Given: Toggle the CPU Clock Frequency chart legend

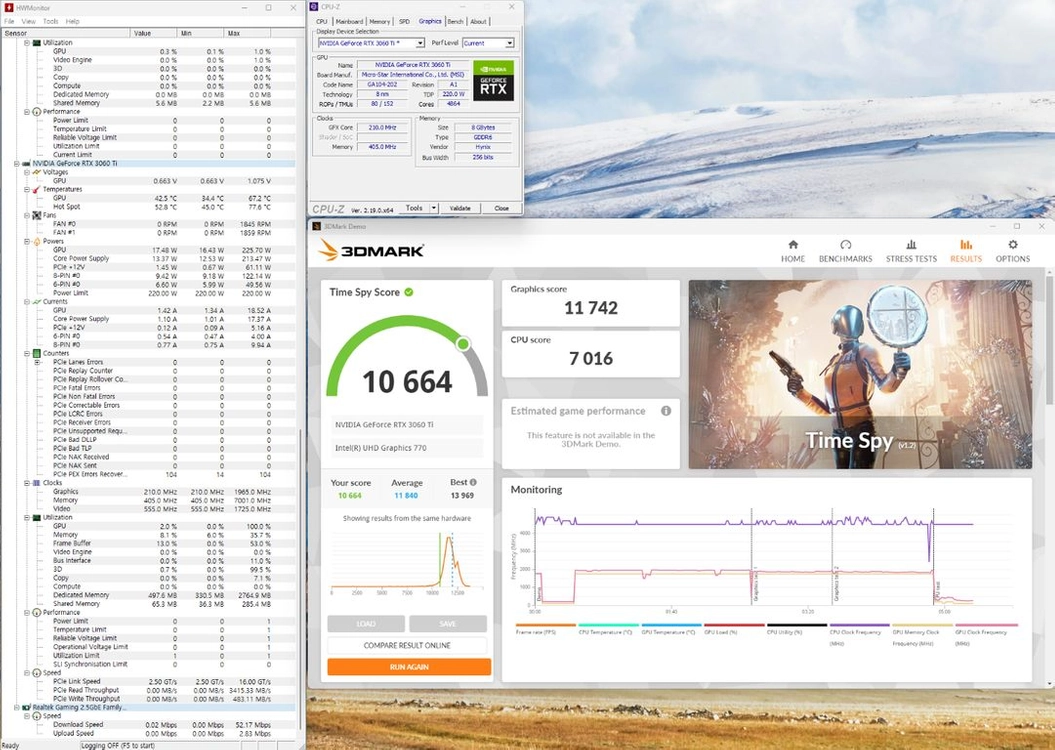Looking at the screenshot, I should pyautogui.click(x=859, y=635).
